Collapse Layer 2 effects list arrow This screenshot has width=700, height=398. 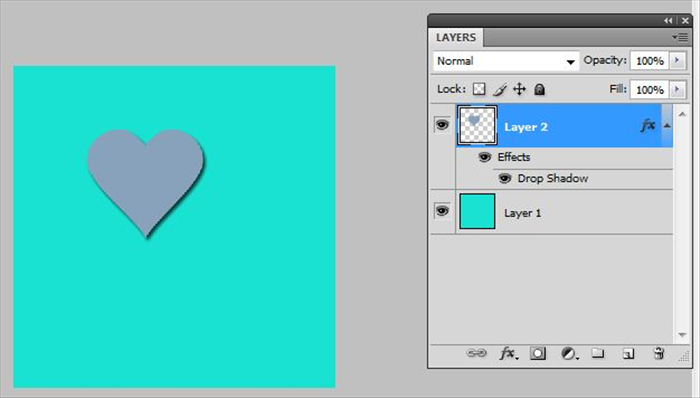pyautogui.click(x=667, y=126)
